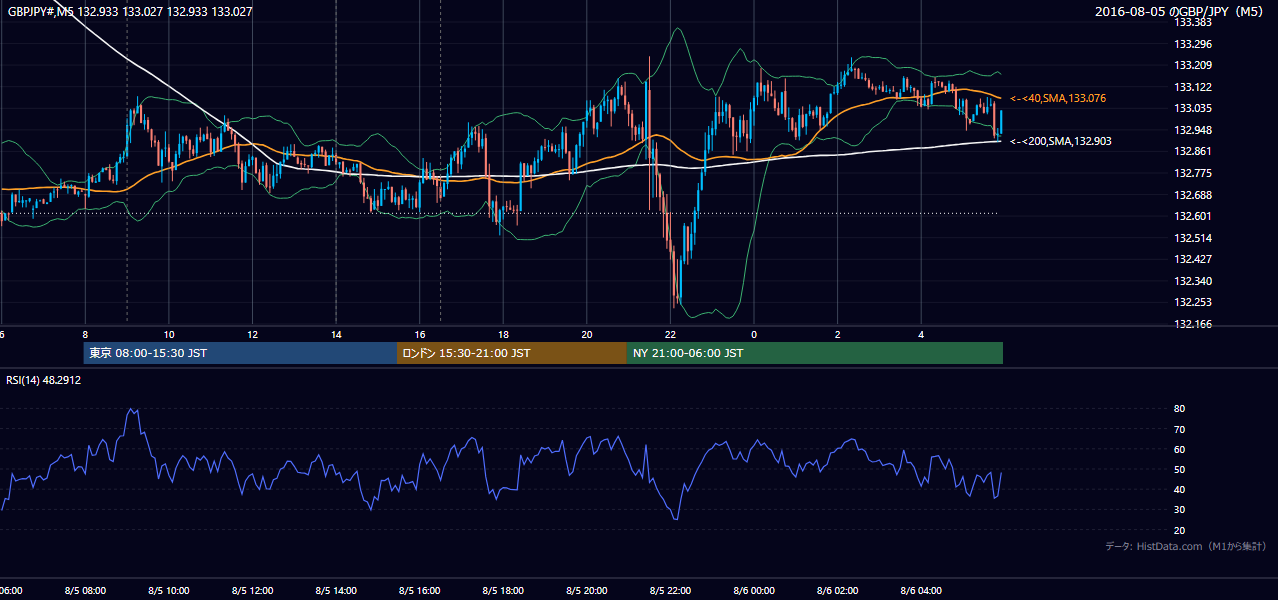
Task: Select the 8/5 14:00 date axis label
Action: [x=336, y=590]
